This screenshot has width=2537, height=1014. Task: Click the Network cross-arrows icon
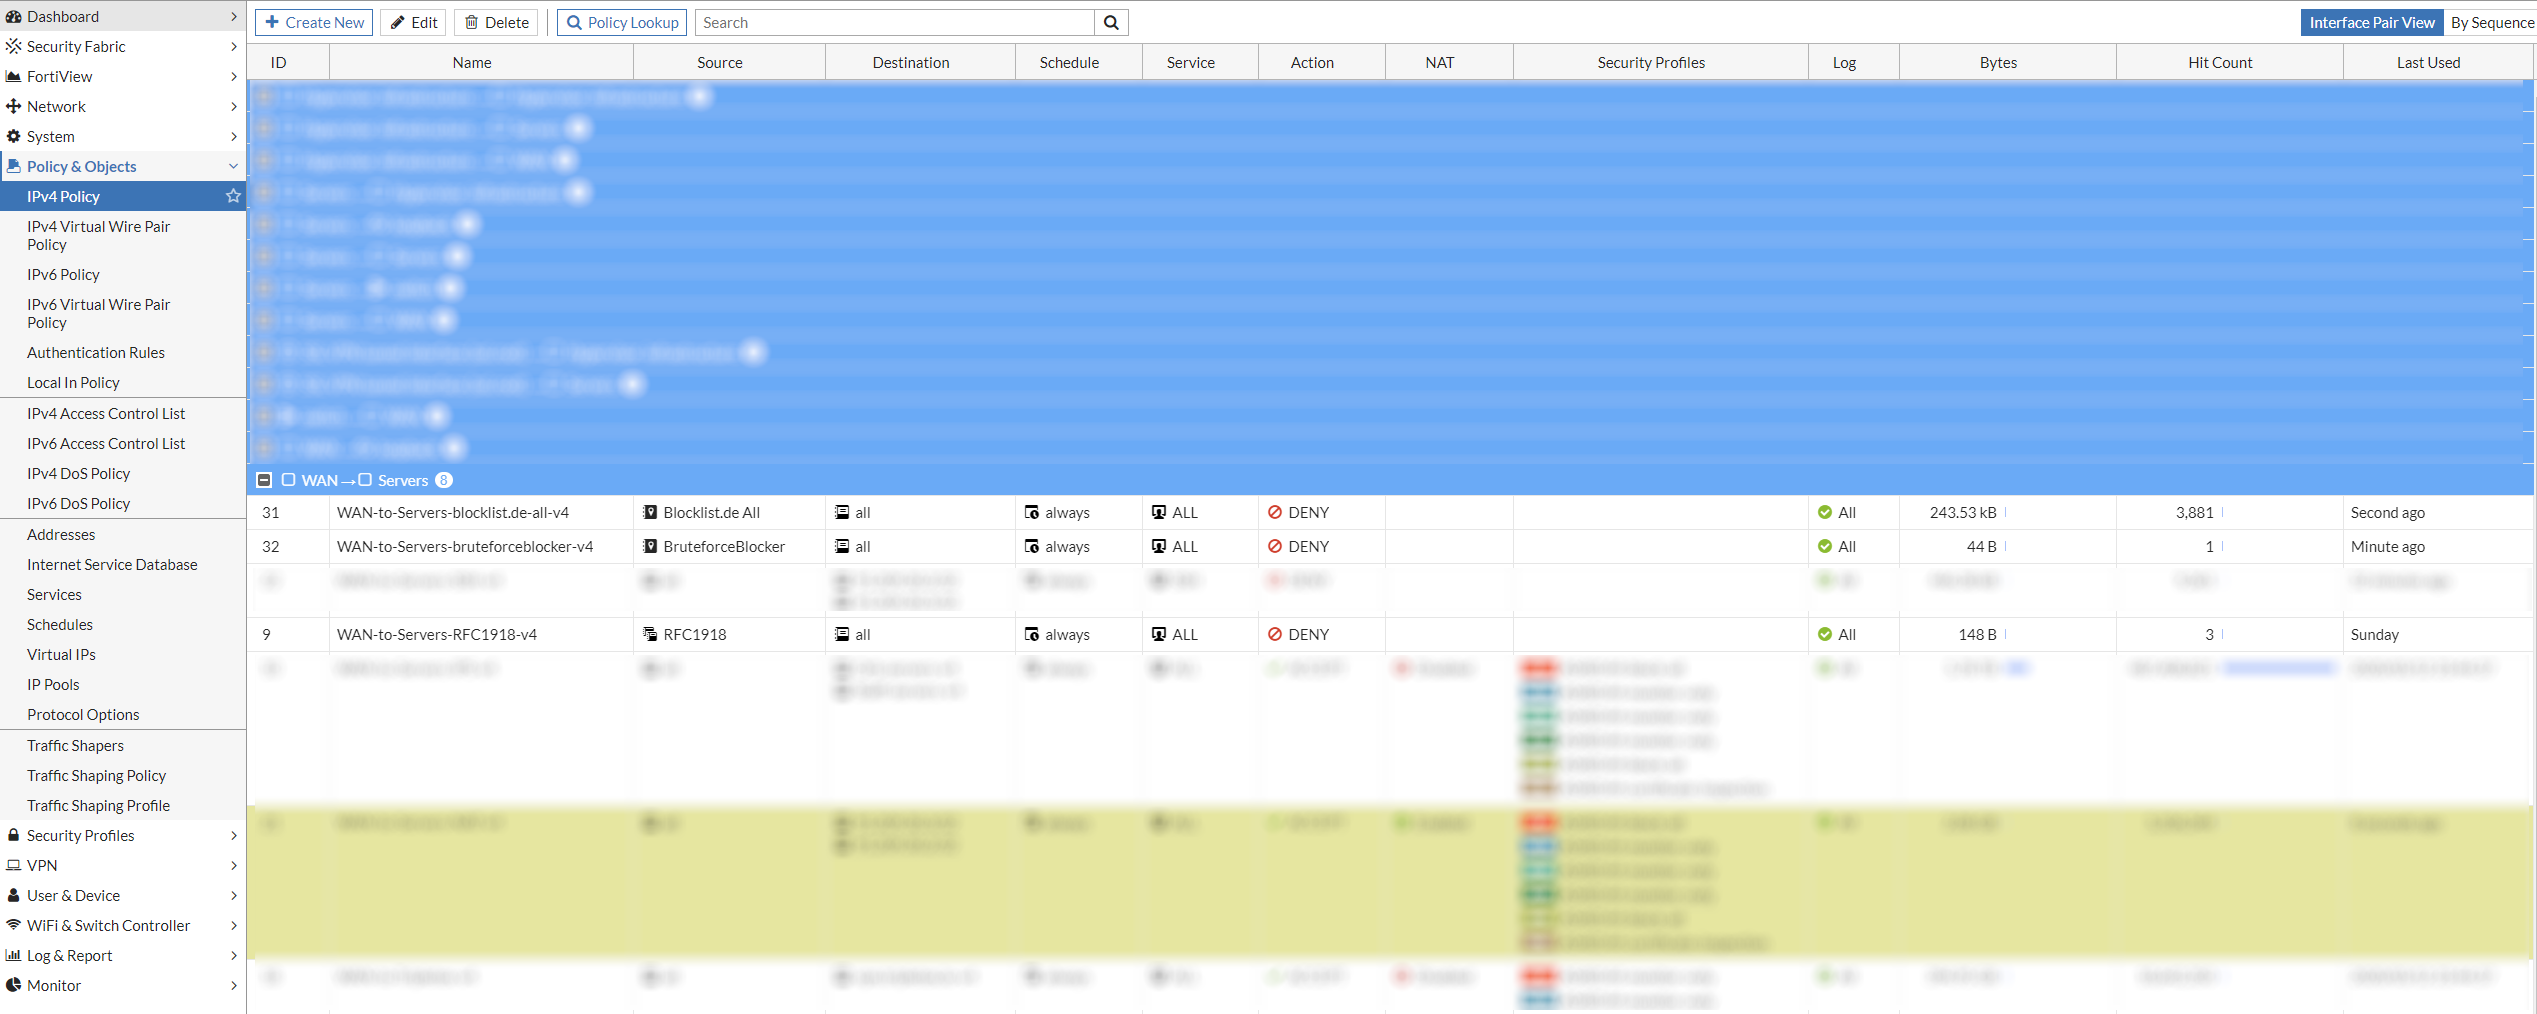[x=14, y=107]
